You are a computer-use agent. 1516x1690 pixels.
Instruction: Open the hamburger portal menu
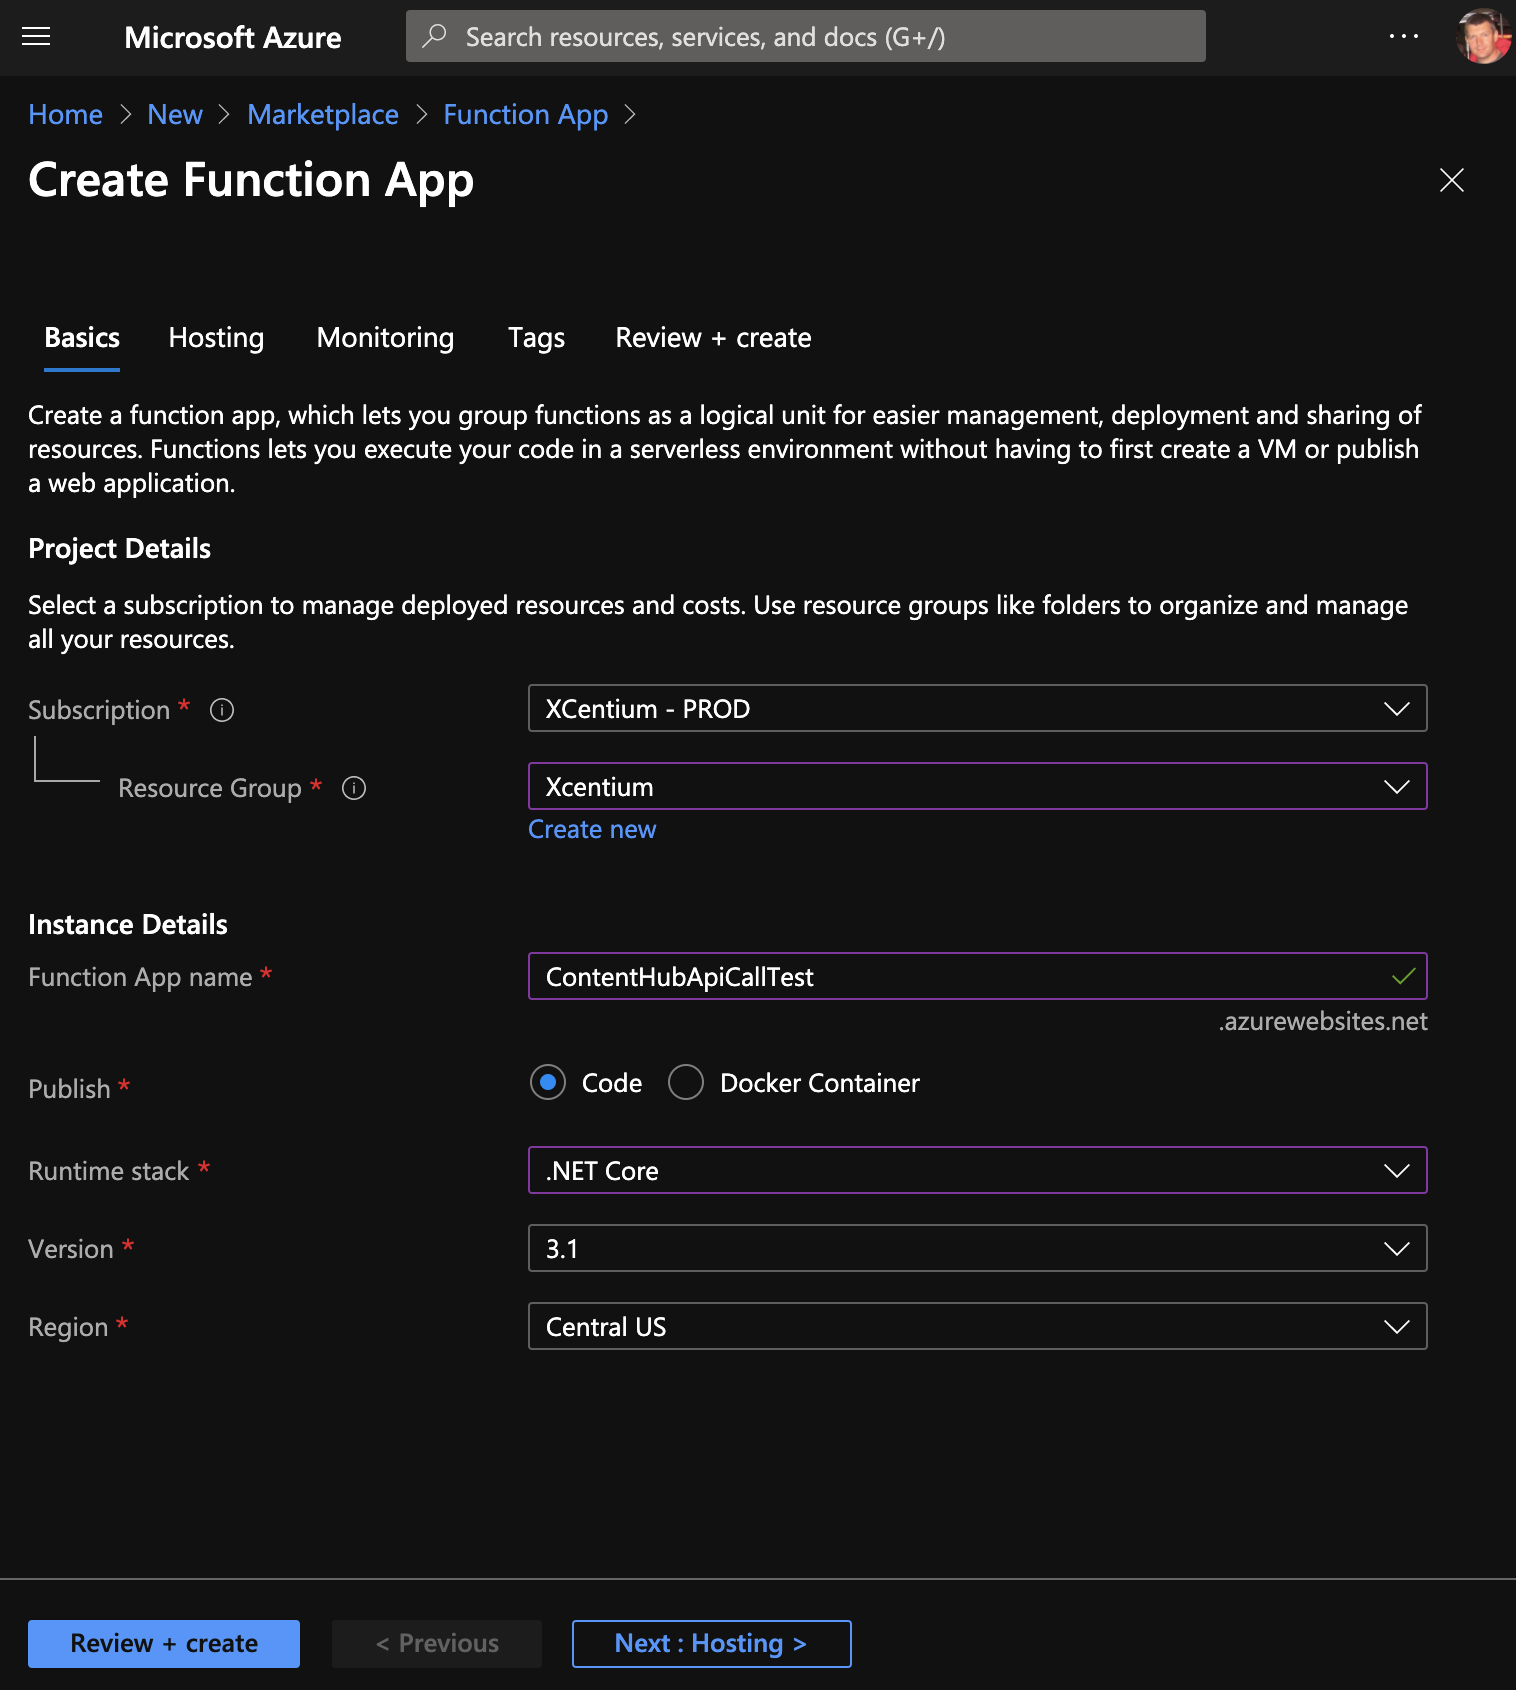tap(36, 37)
